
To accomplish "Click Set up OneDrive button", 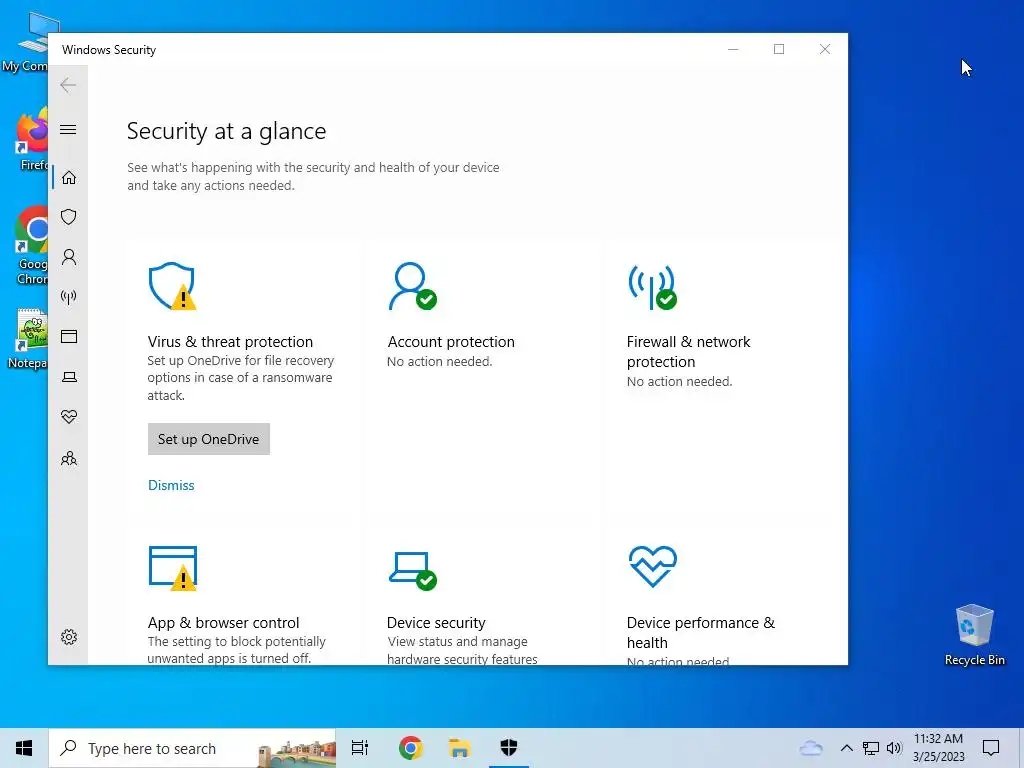I will [208, 439].
